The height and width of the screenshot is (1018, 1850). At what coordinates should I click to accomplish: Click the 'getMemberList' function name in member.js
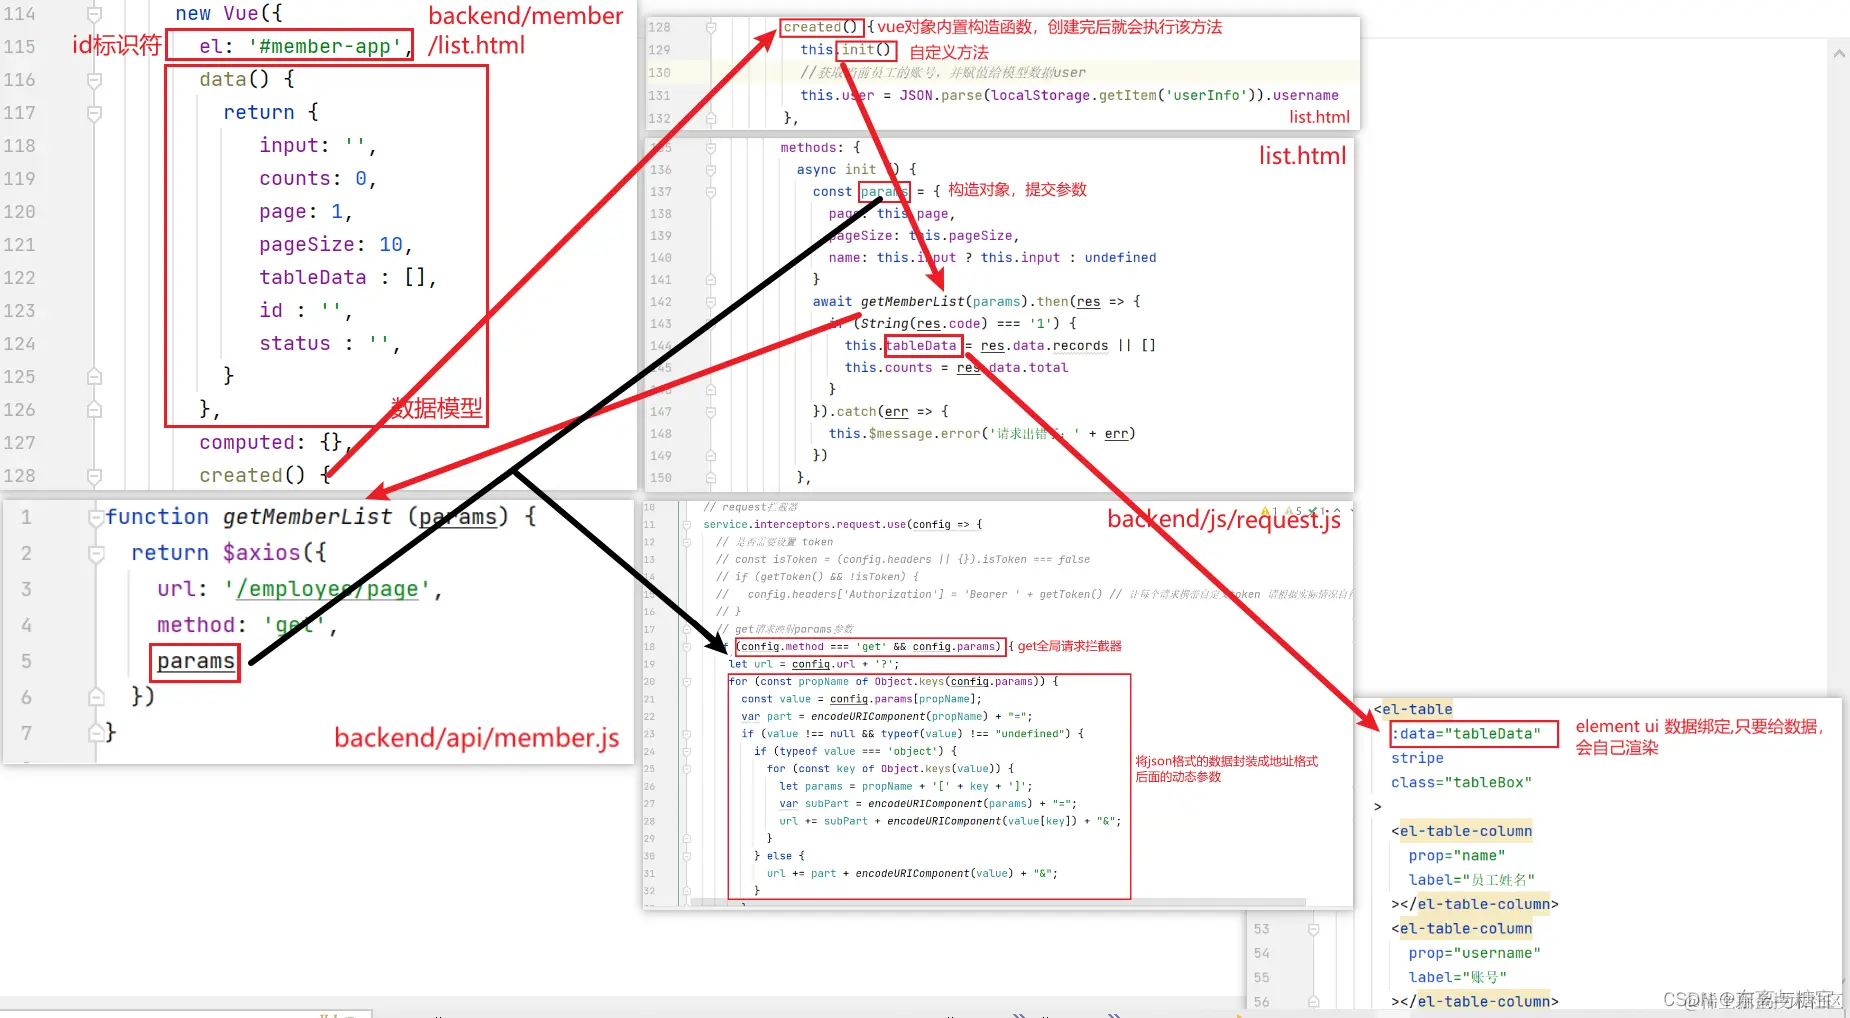307,517
